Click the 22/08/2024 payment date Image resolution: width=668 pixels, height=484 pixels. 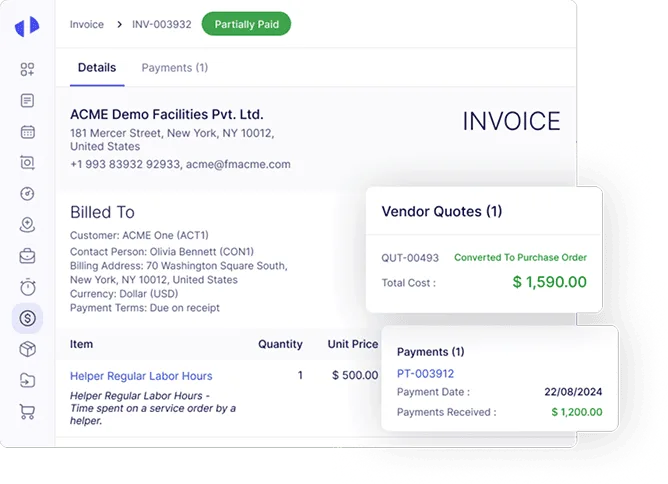point(573,392)
